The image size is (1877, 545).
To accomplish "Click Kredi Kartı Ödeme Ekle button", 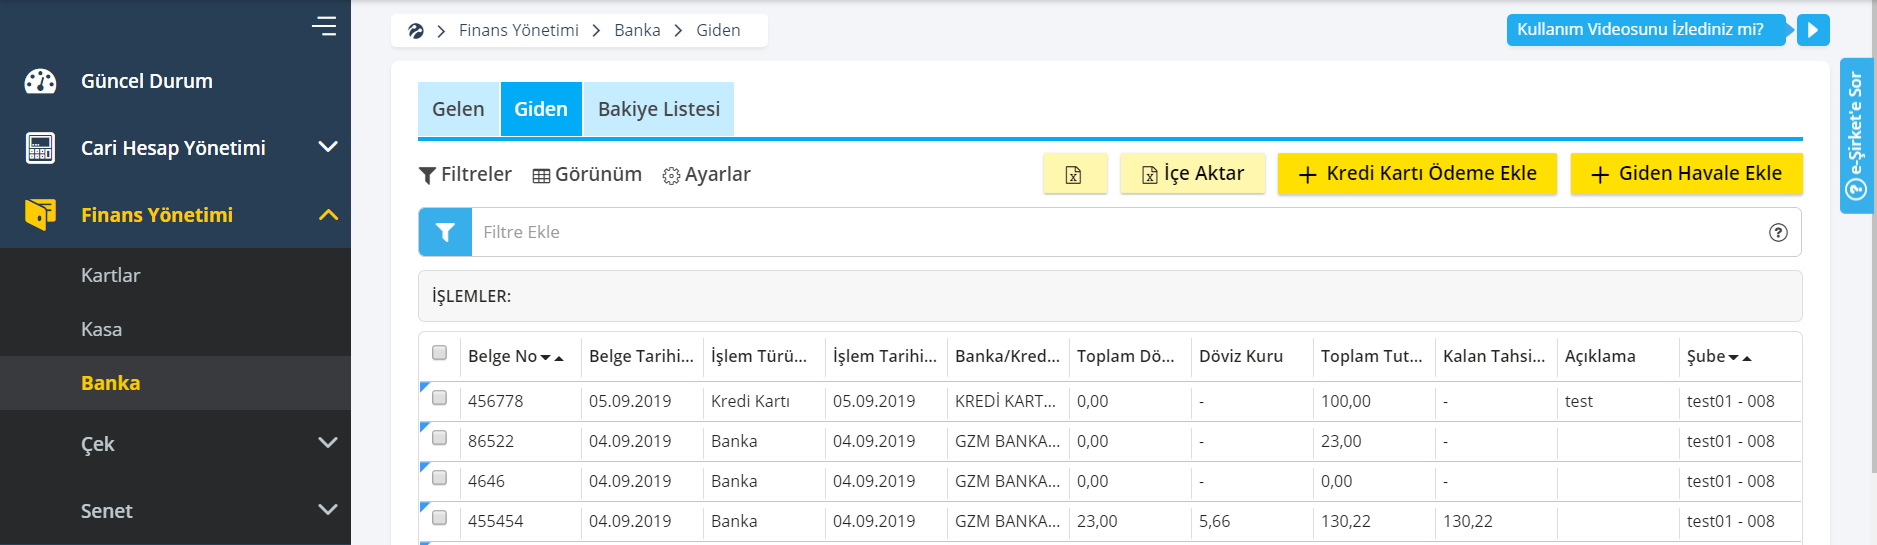I will (x=1417, y=174).
